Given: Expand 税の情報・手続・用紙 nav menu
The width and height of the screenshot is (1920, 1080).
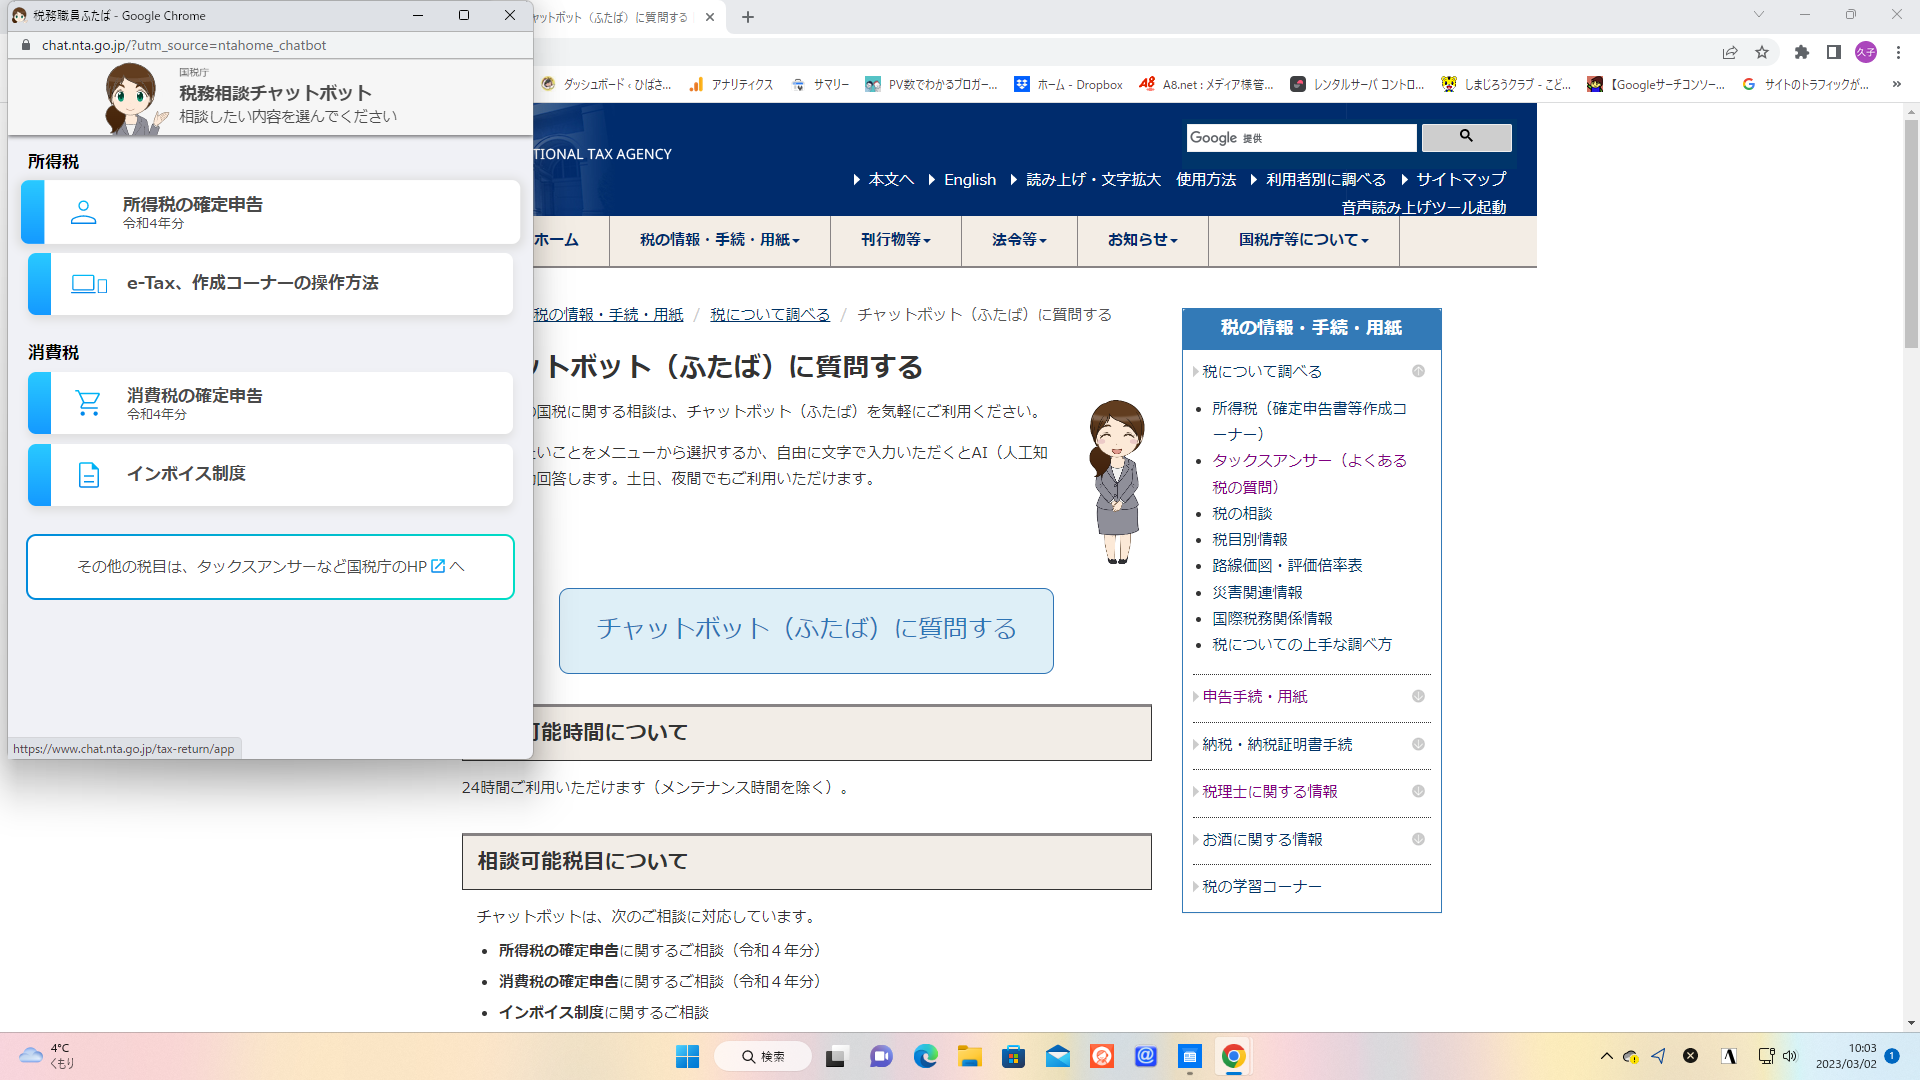Looking at the screenshot, I should (x=720, y=240).
